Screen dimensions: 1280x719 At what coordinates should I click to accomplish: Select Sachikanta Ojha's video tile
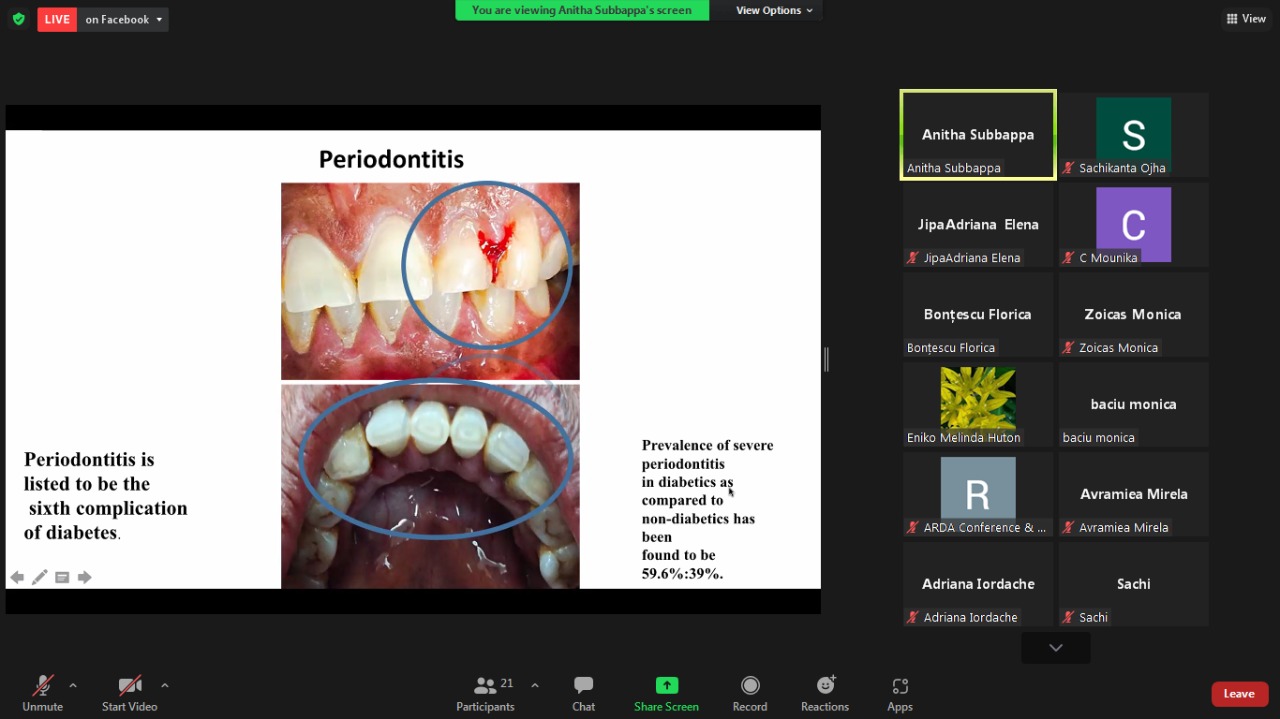tap(1133, 135)
